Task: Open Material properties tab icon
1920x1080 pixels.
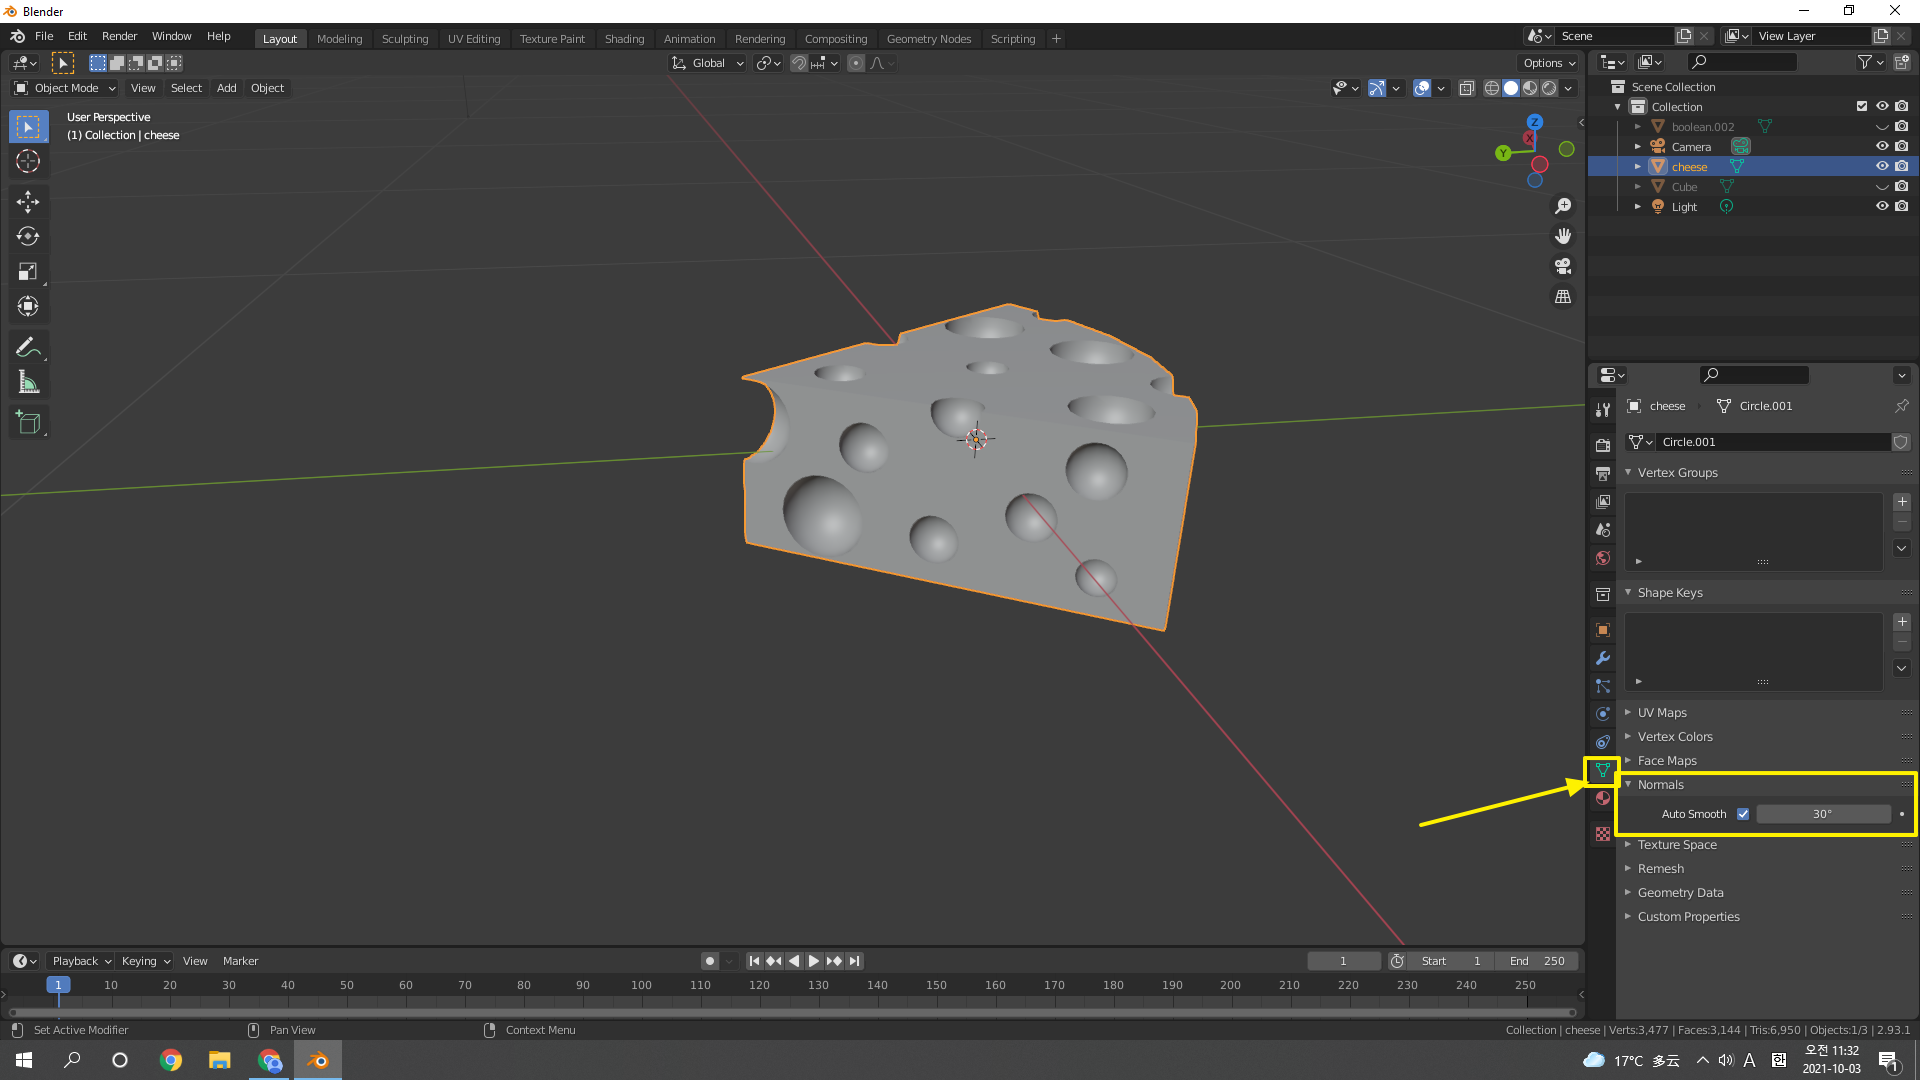Action: (1603, 798)
